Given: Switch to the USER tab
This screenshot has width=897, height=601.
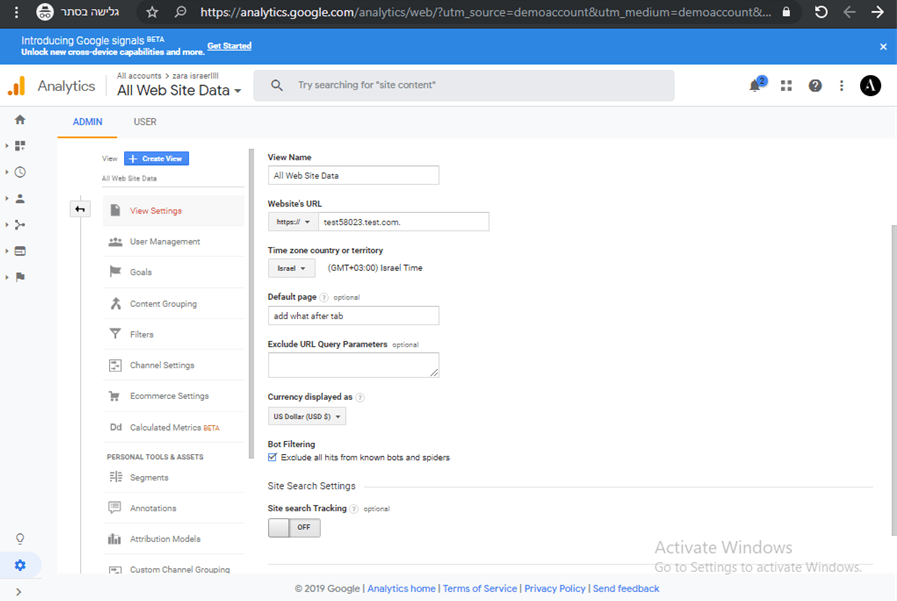Looking at the screenshot, I should tap(145, 122).
